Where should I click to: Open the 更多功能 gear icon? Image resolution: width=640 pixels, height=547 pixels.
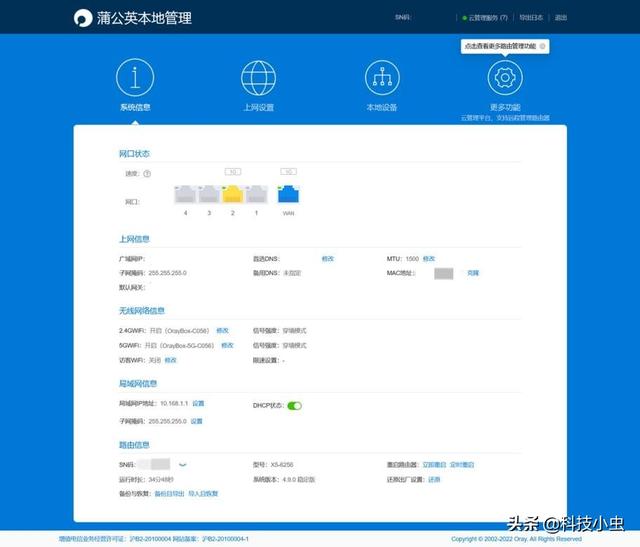(505, 76)
